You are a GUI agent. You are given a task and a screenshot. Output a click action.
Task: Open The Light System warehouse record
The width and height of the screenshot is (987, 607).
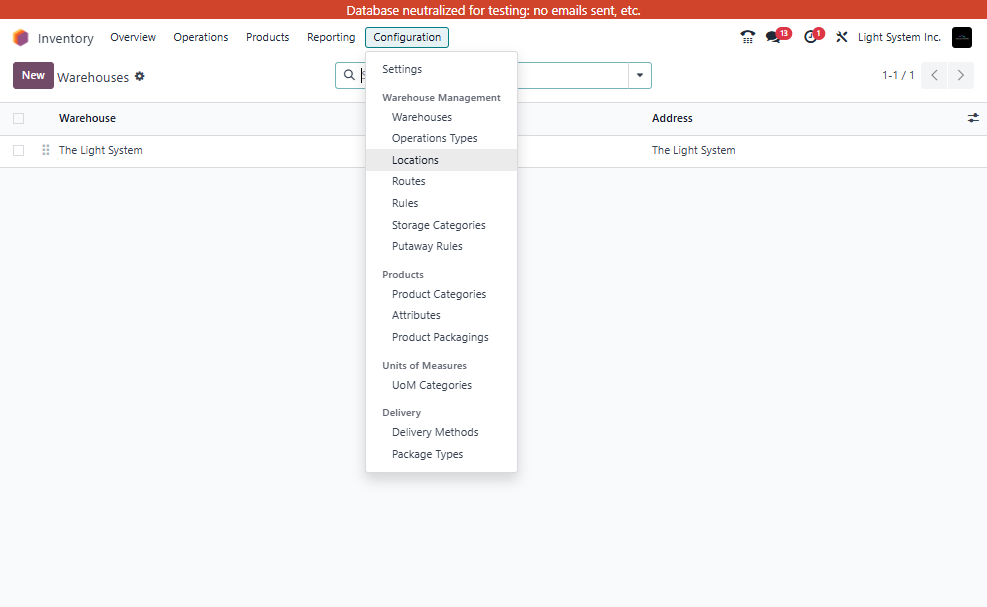(101, 150)
